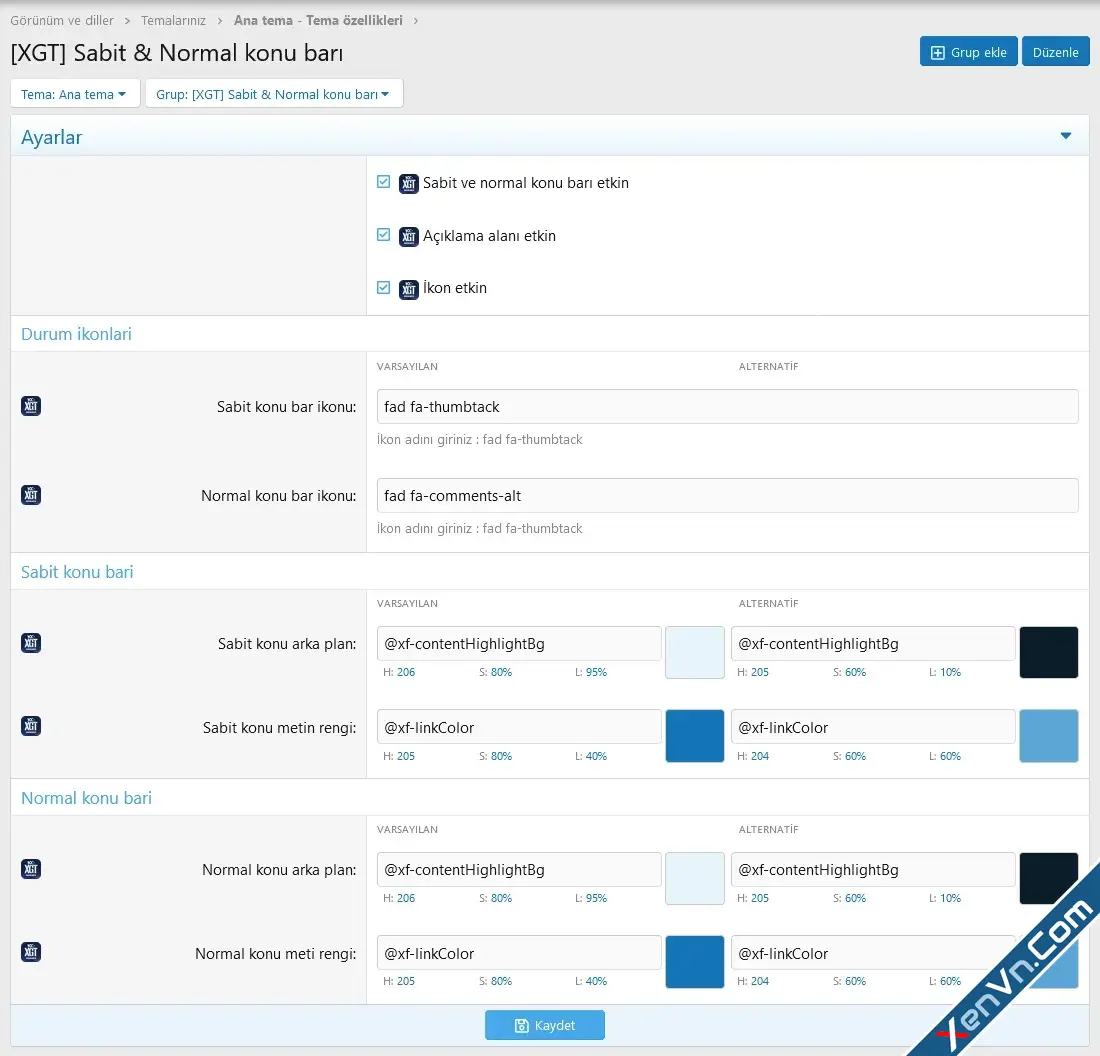Open default Sabit konu metin rengi blue swatch
This screenshot has width=1100, height=1056.
point(695,736)
